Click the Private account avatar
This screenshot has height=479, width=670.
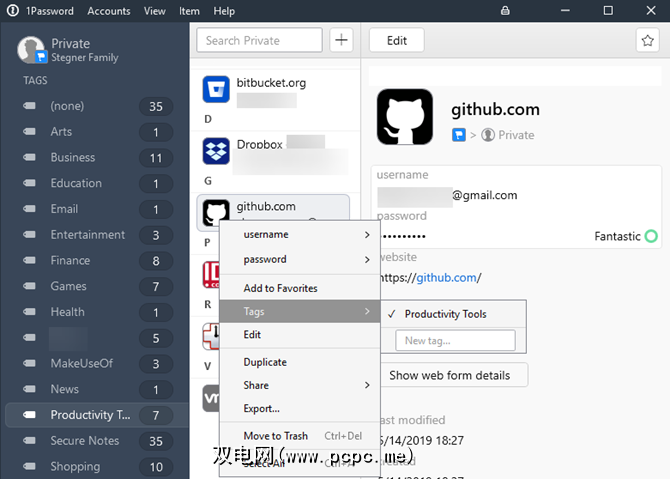(31, 50)
